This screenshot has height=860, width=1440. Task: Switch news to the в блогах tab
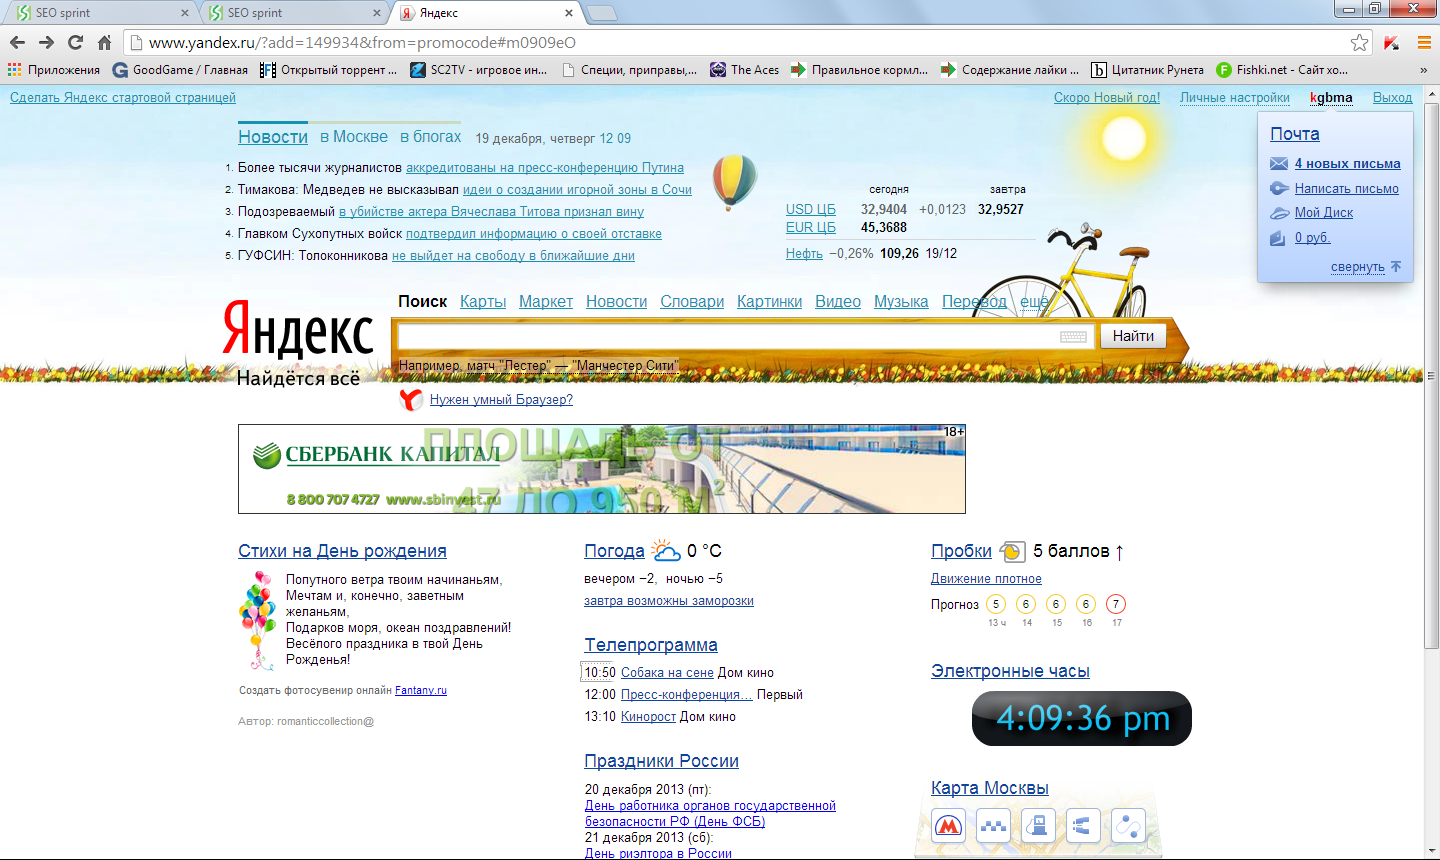tap(431, 137)
